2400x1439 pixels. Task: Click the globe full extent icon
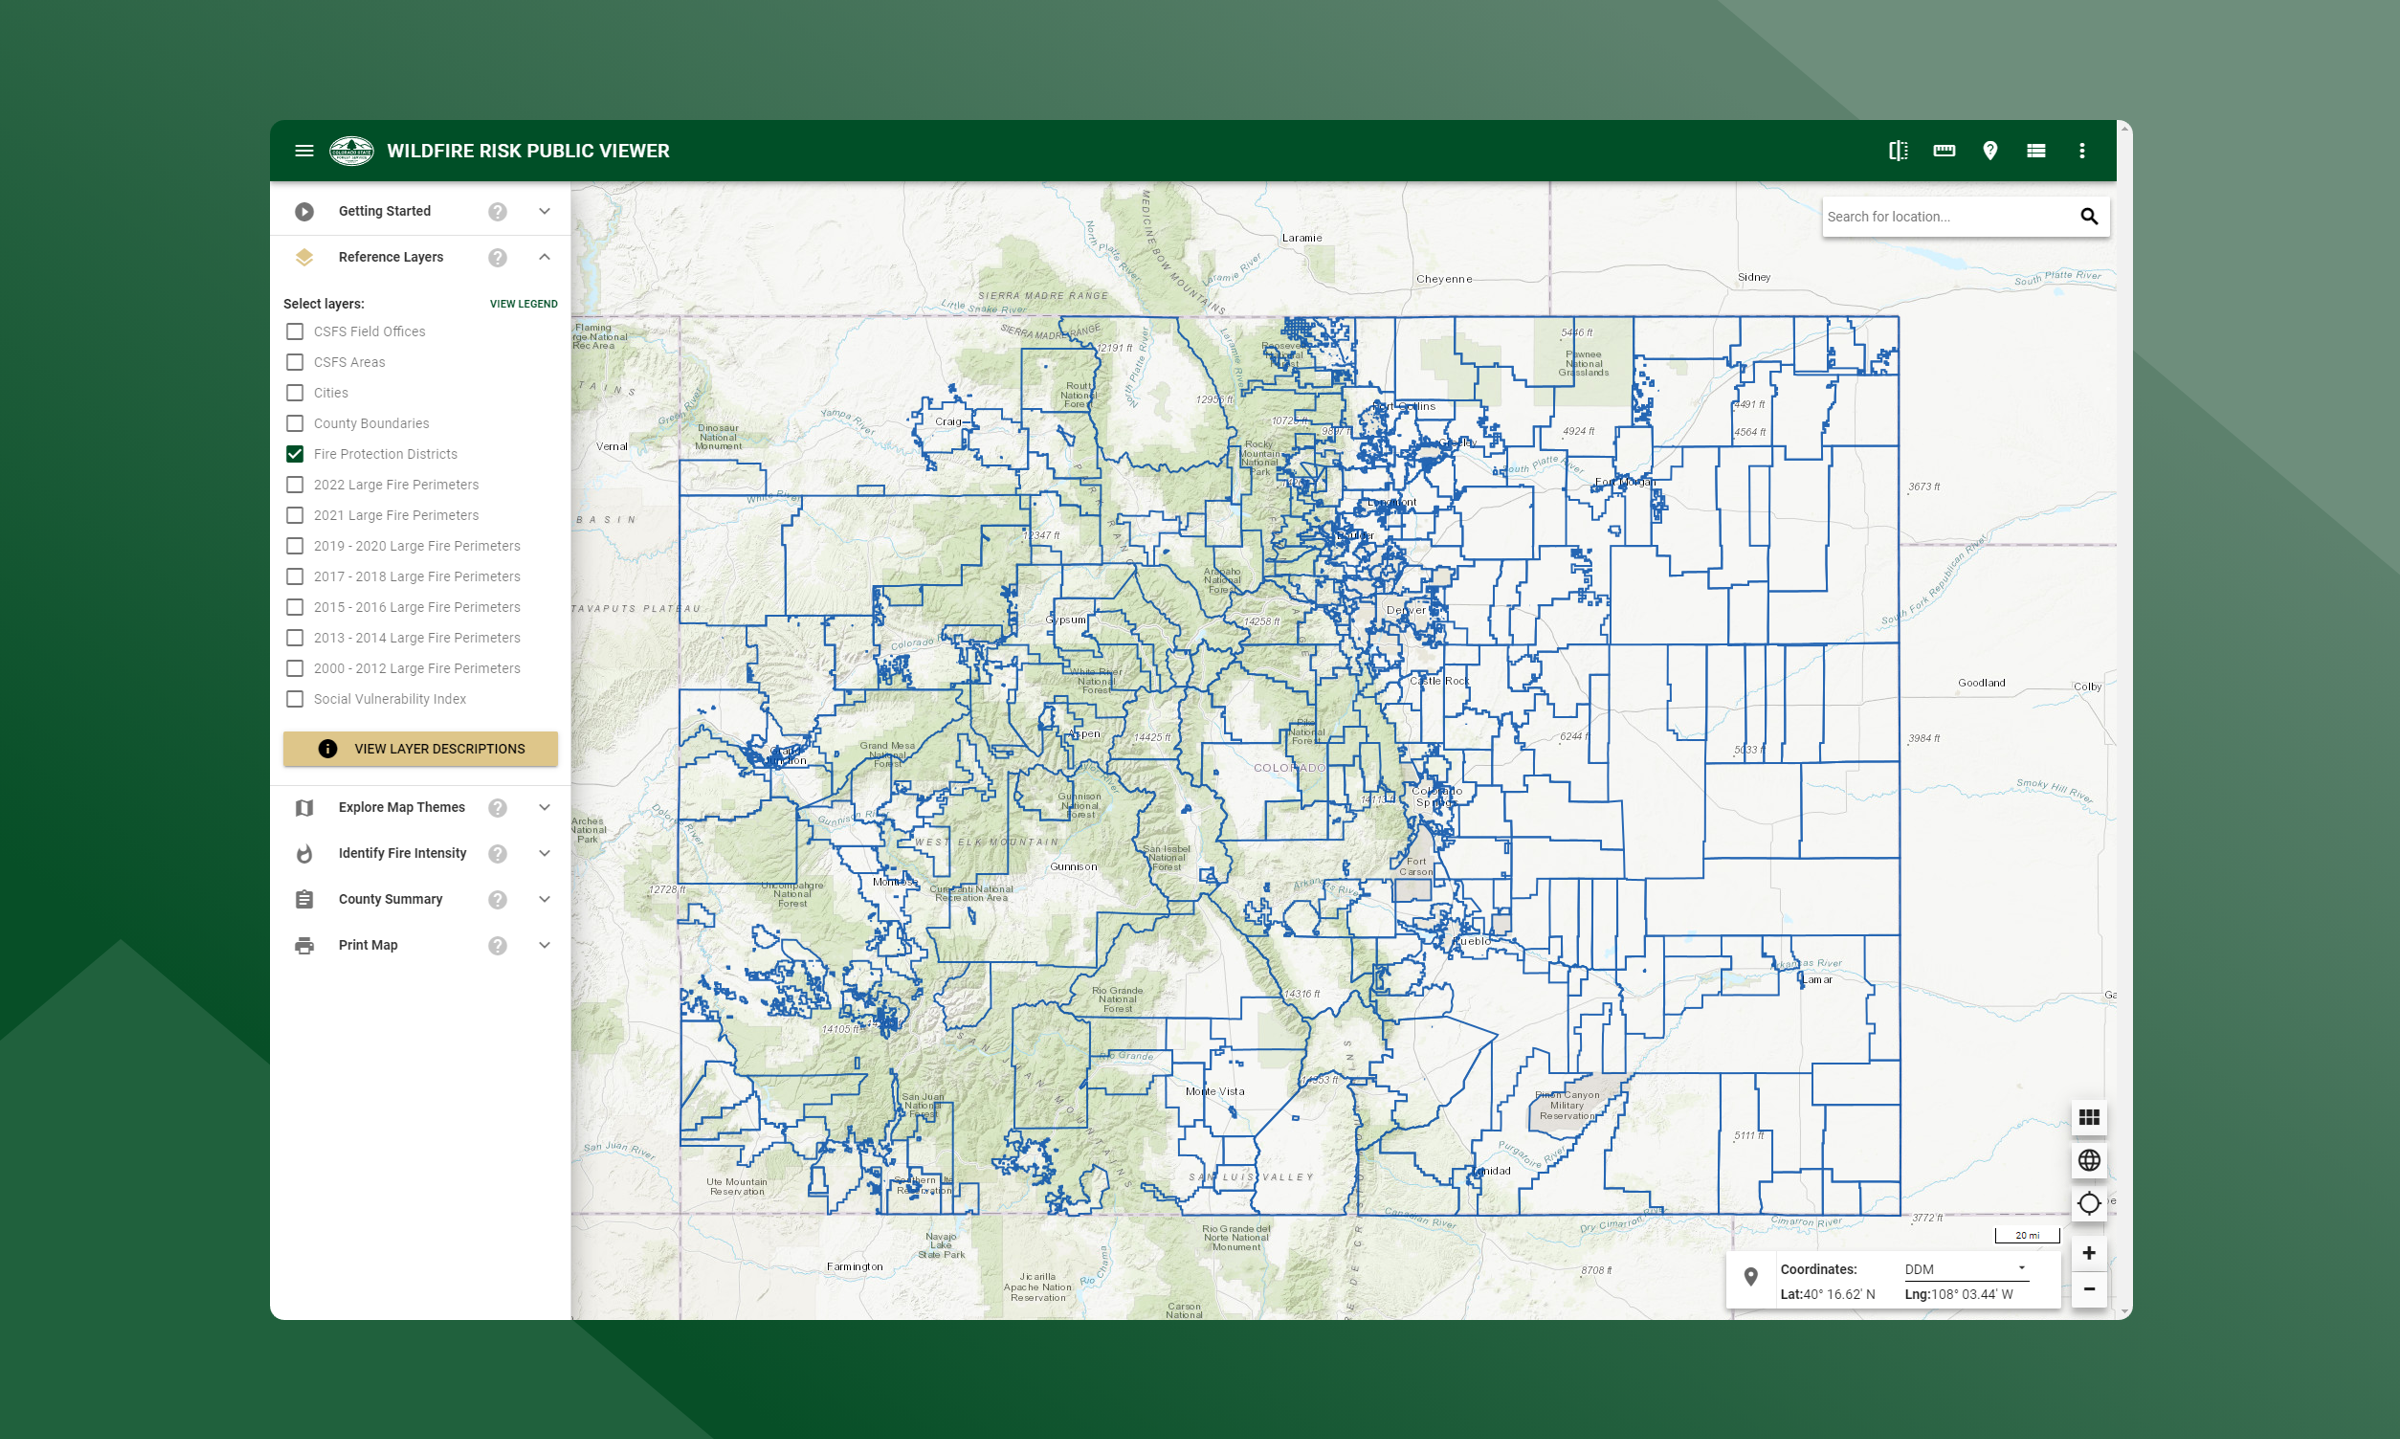pos(2089,1160)
